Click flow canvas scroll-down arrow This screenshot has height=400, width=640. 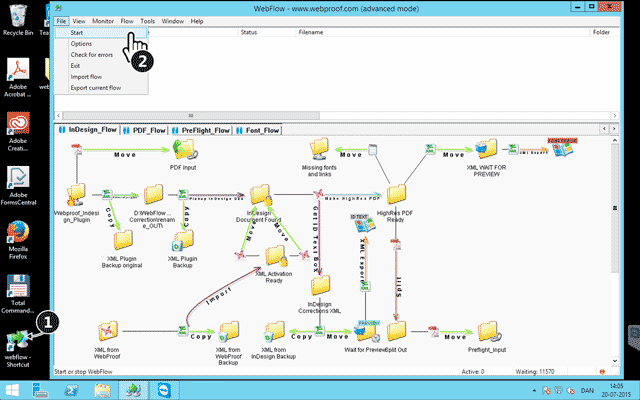pyautogui.click(x=615, y=361)
